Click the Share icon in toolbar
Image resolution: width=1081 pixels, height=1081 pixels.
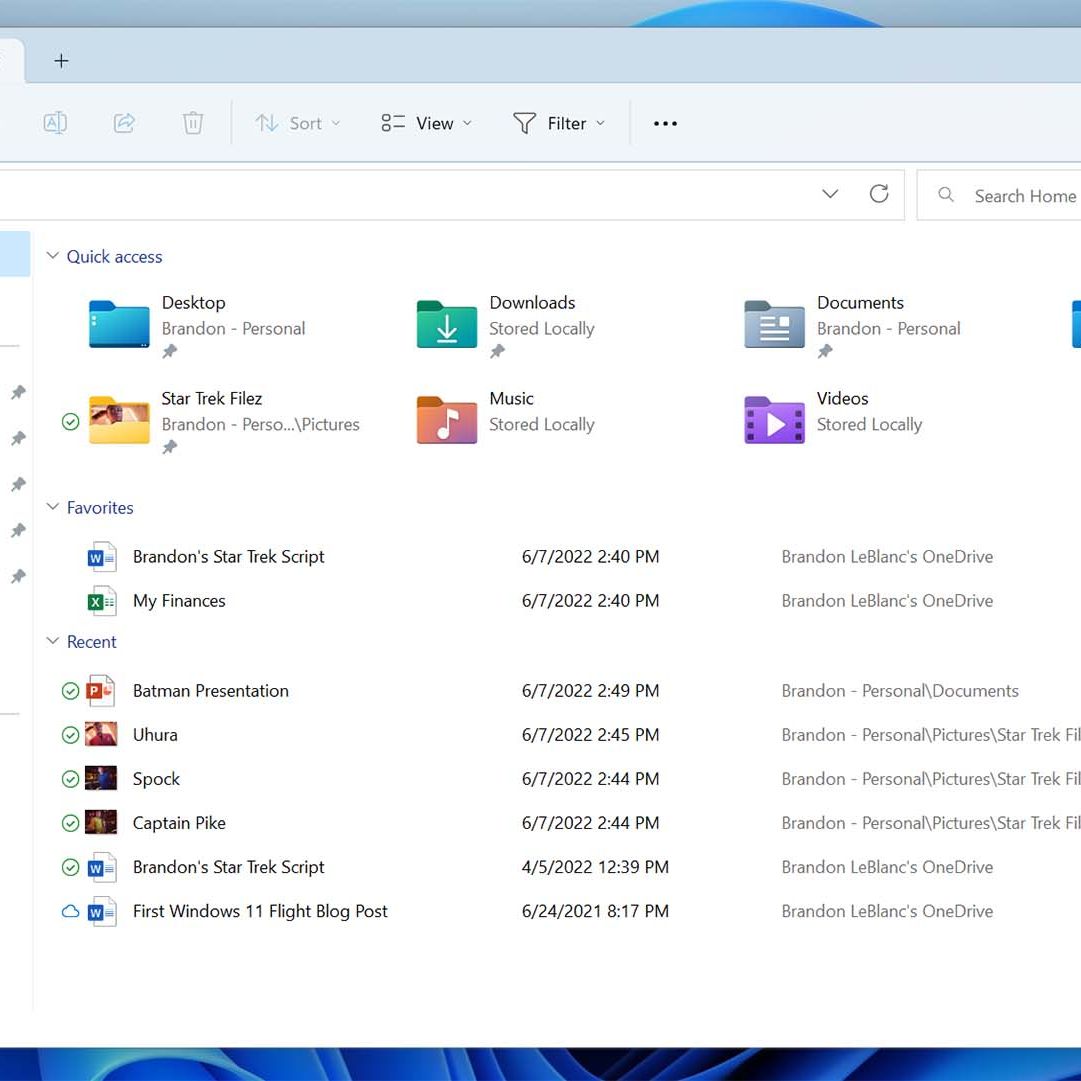(124, 123)
